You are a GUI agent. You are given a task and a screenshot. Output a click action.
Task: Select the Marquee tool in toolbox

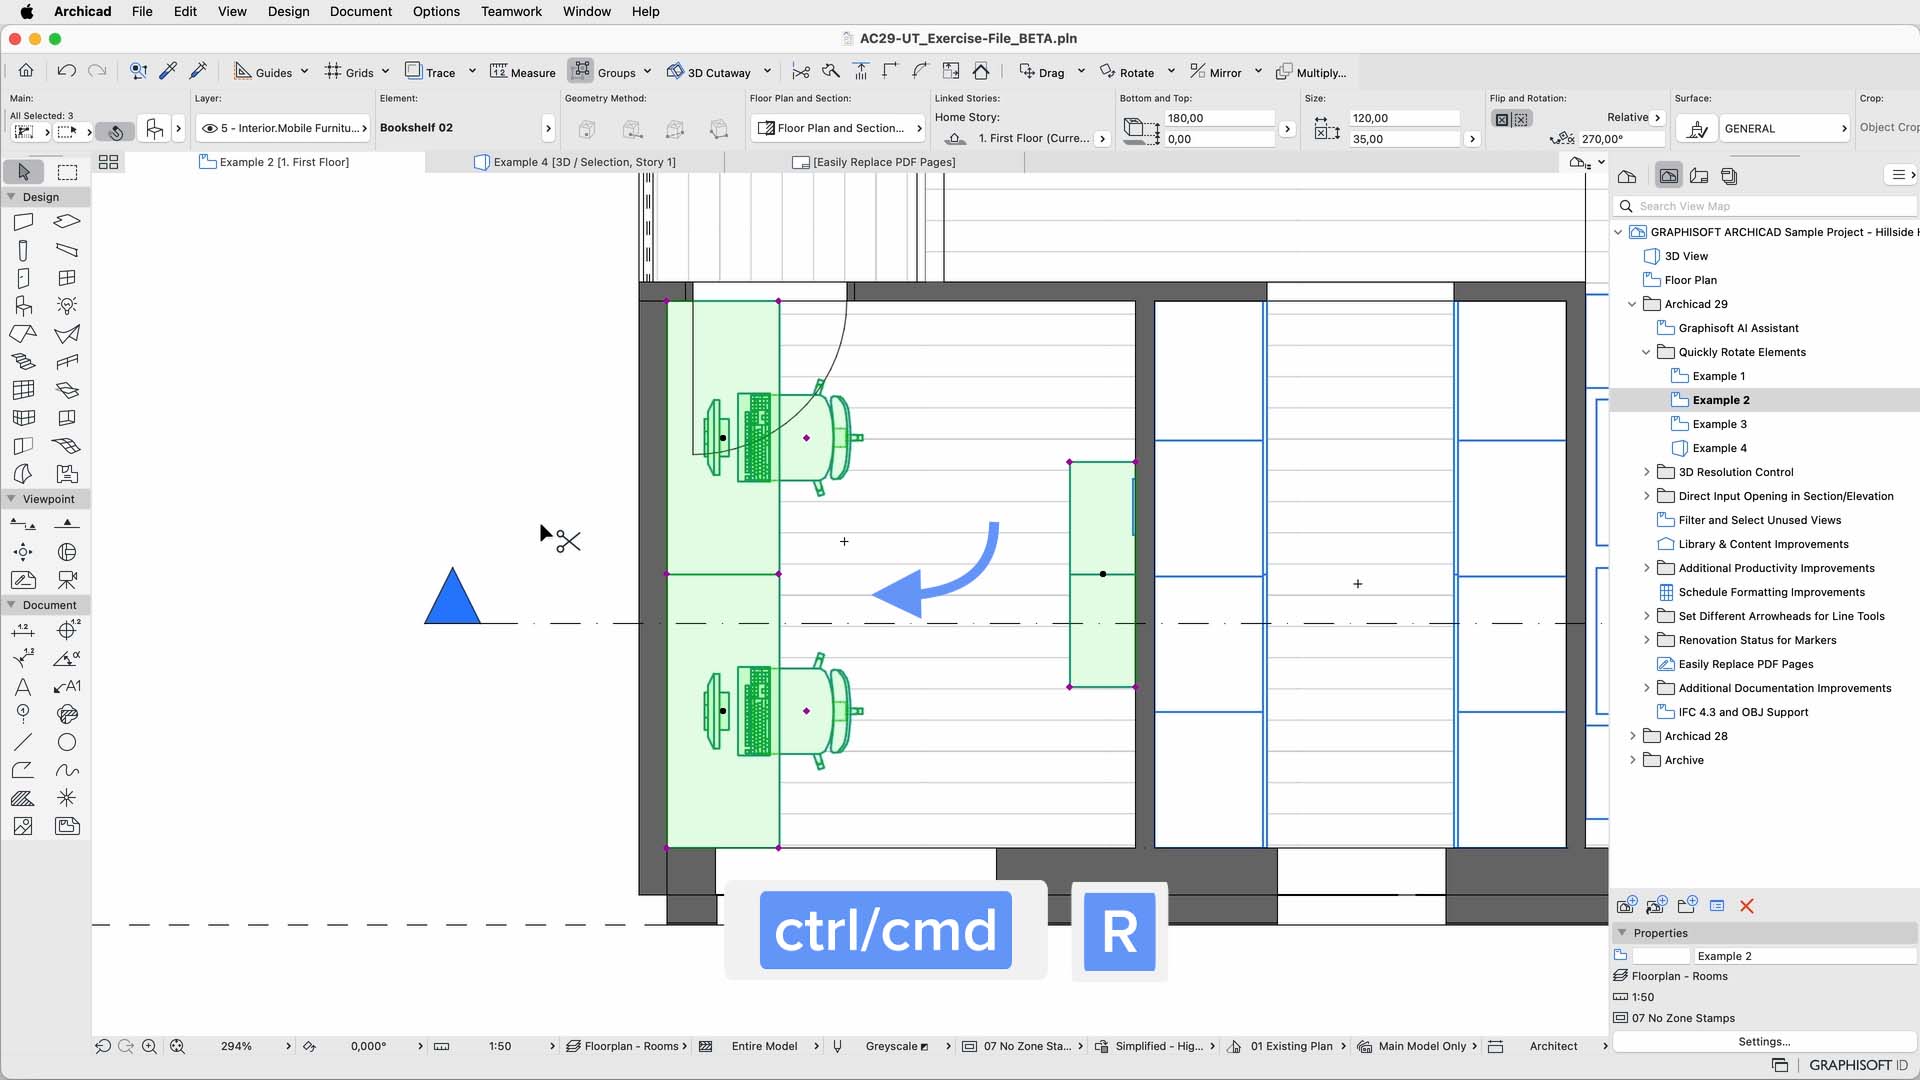click(67, 172)
